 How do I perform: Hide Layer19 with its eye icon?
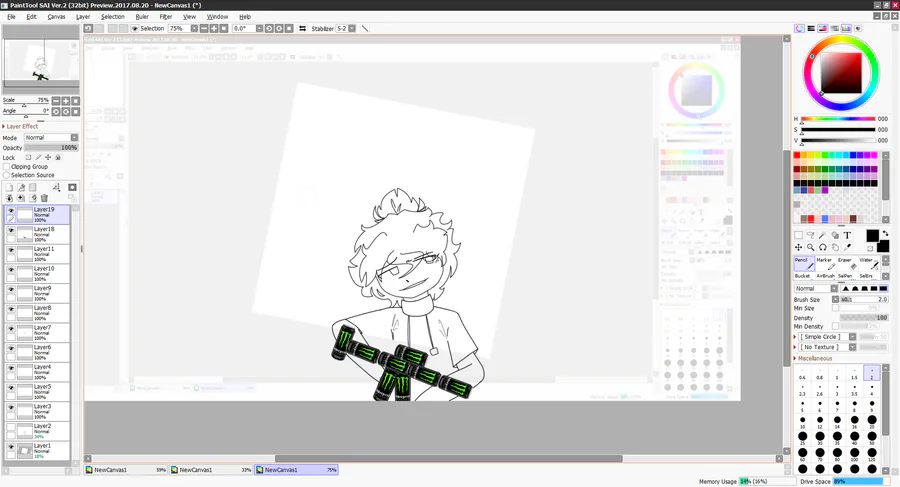[11, 211]
